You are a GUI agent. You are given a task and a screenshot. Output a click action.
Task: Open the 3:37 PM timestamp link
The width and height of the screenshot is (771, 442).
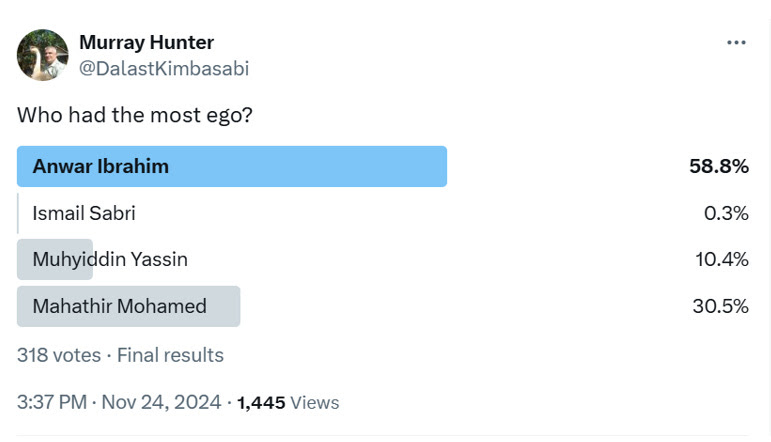(52, 402)
